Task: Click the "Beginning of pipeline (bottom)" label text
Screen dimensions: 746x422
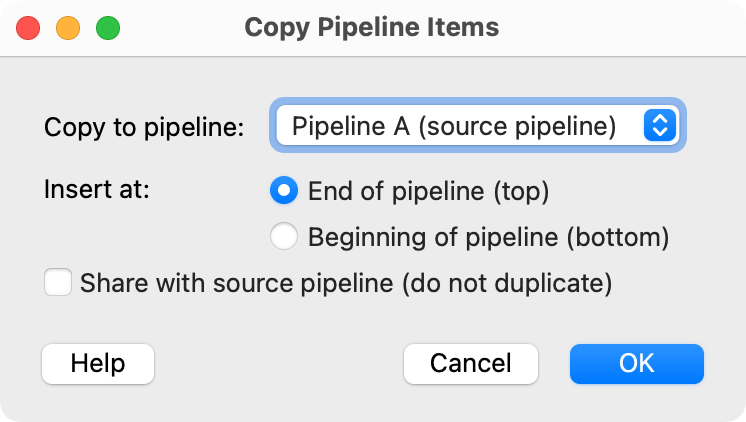Action: coord(488,237)
